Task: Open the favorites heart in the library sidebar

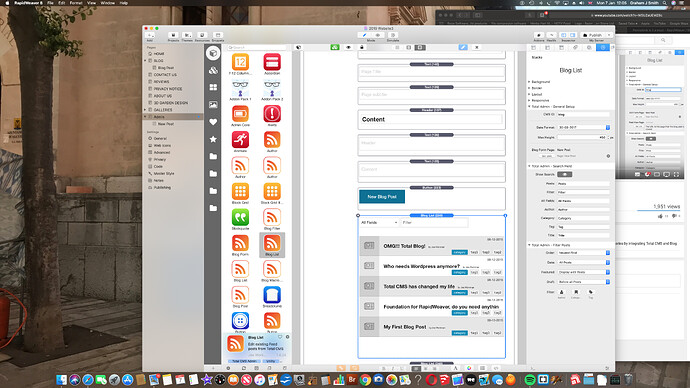Action: coord(213,122)
